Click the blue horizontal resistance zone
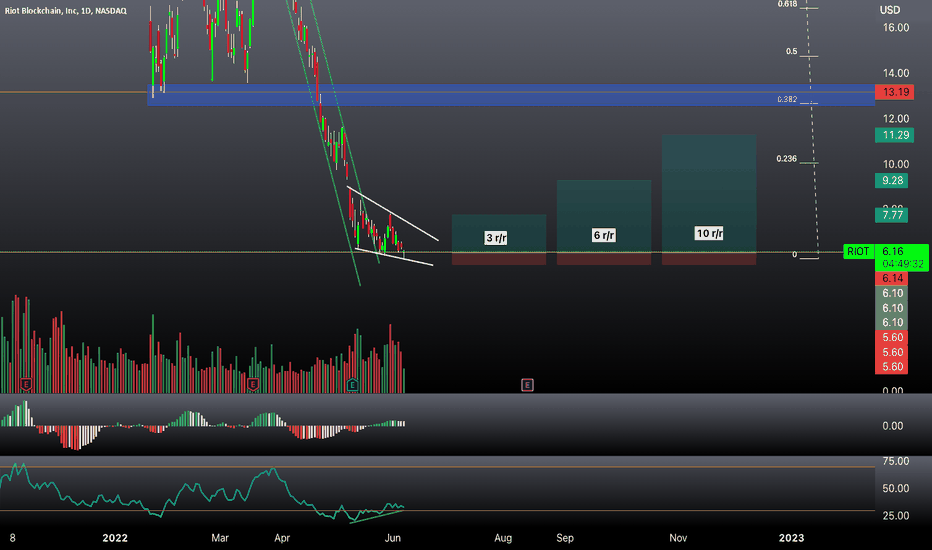The image size is (932, 550). click(511, 95)
